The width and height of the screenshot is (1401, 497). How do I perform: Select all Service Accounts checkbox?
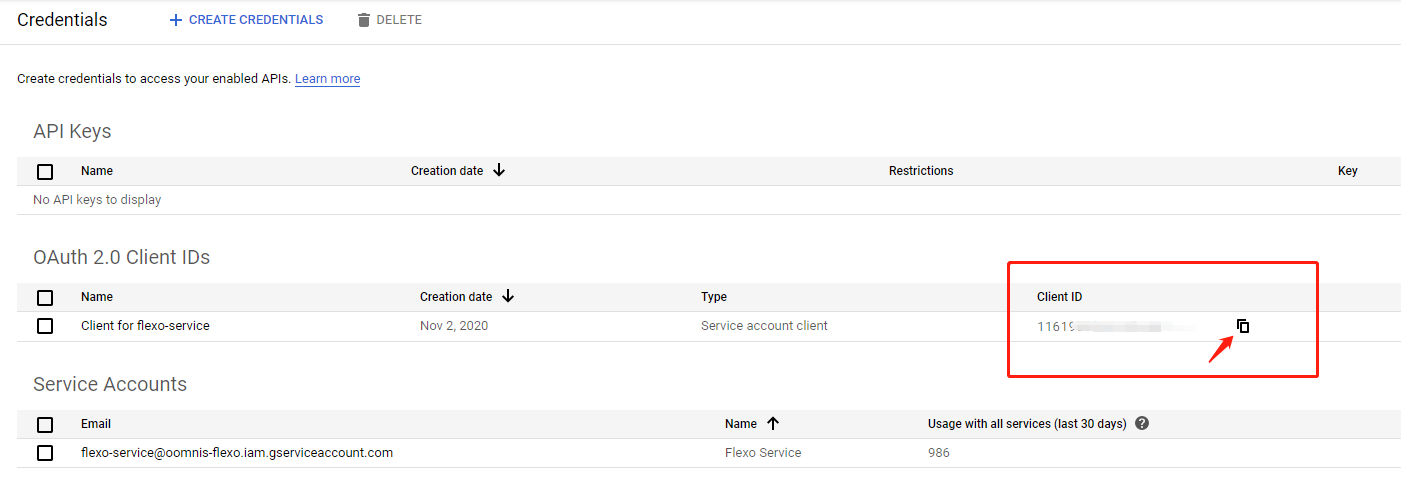click(x=45, y=424)
